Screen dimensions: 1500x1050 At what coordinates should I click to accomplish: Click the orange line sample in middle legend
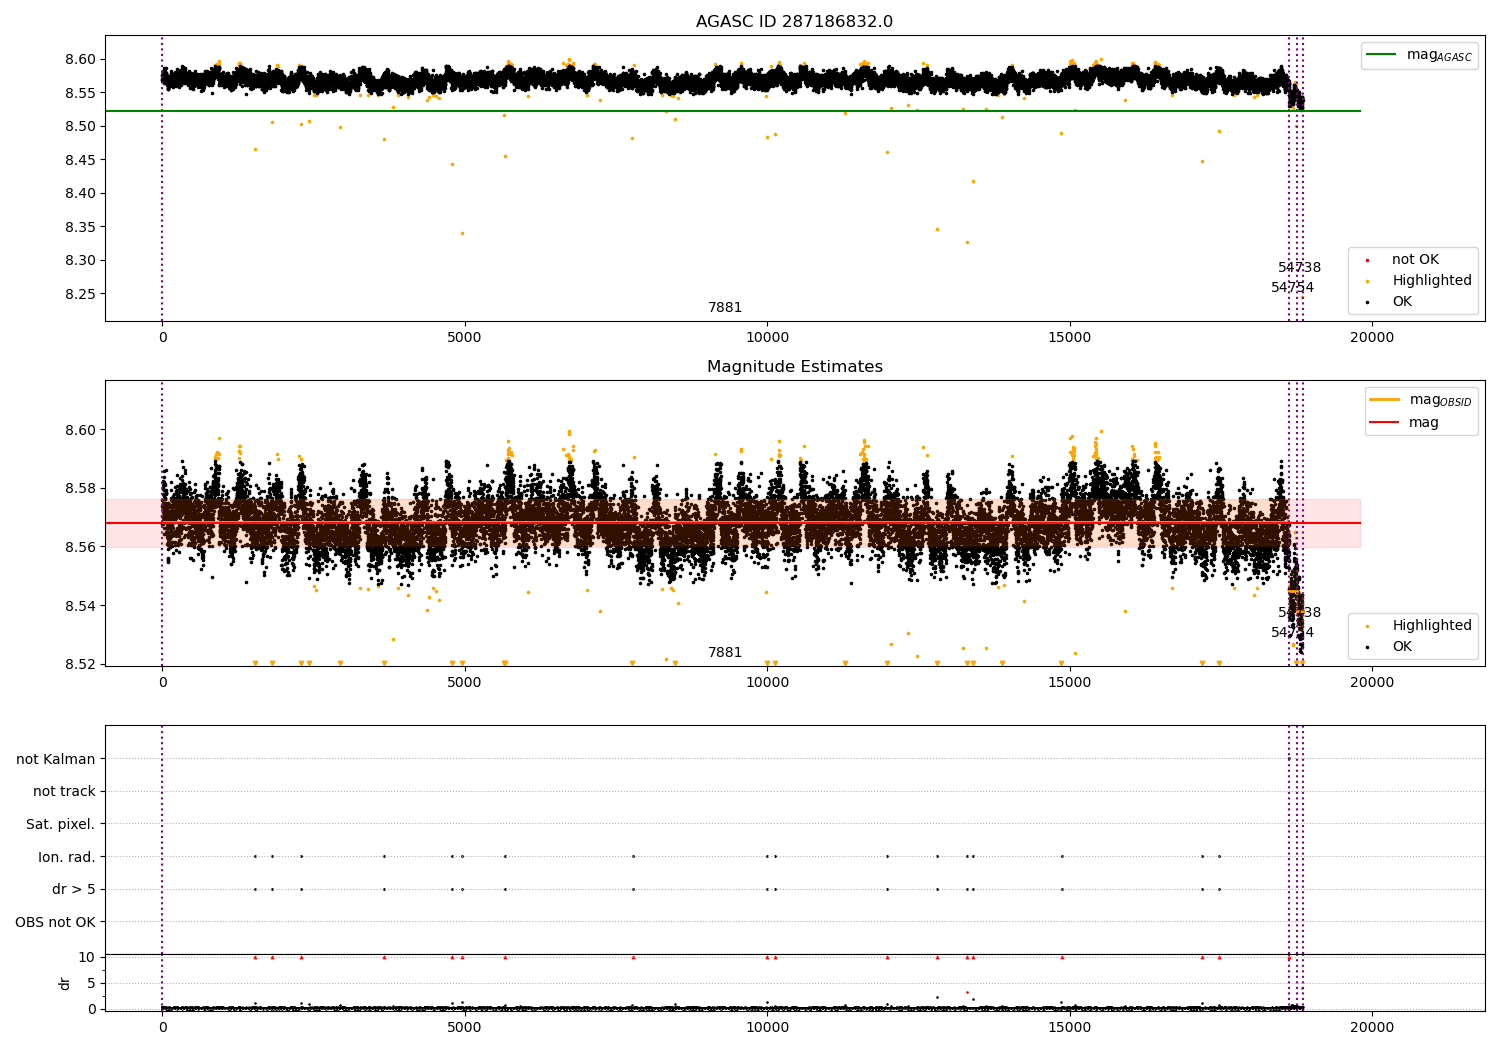[1384, 400]
